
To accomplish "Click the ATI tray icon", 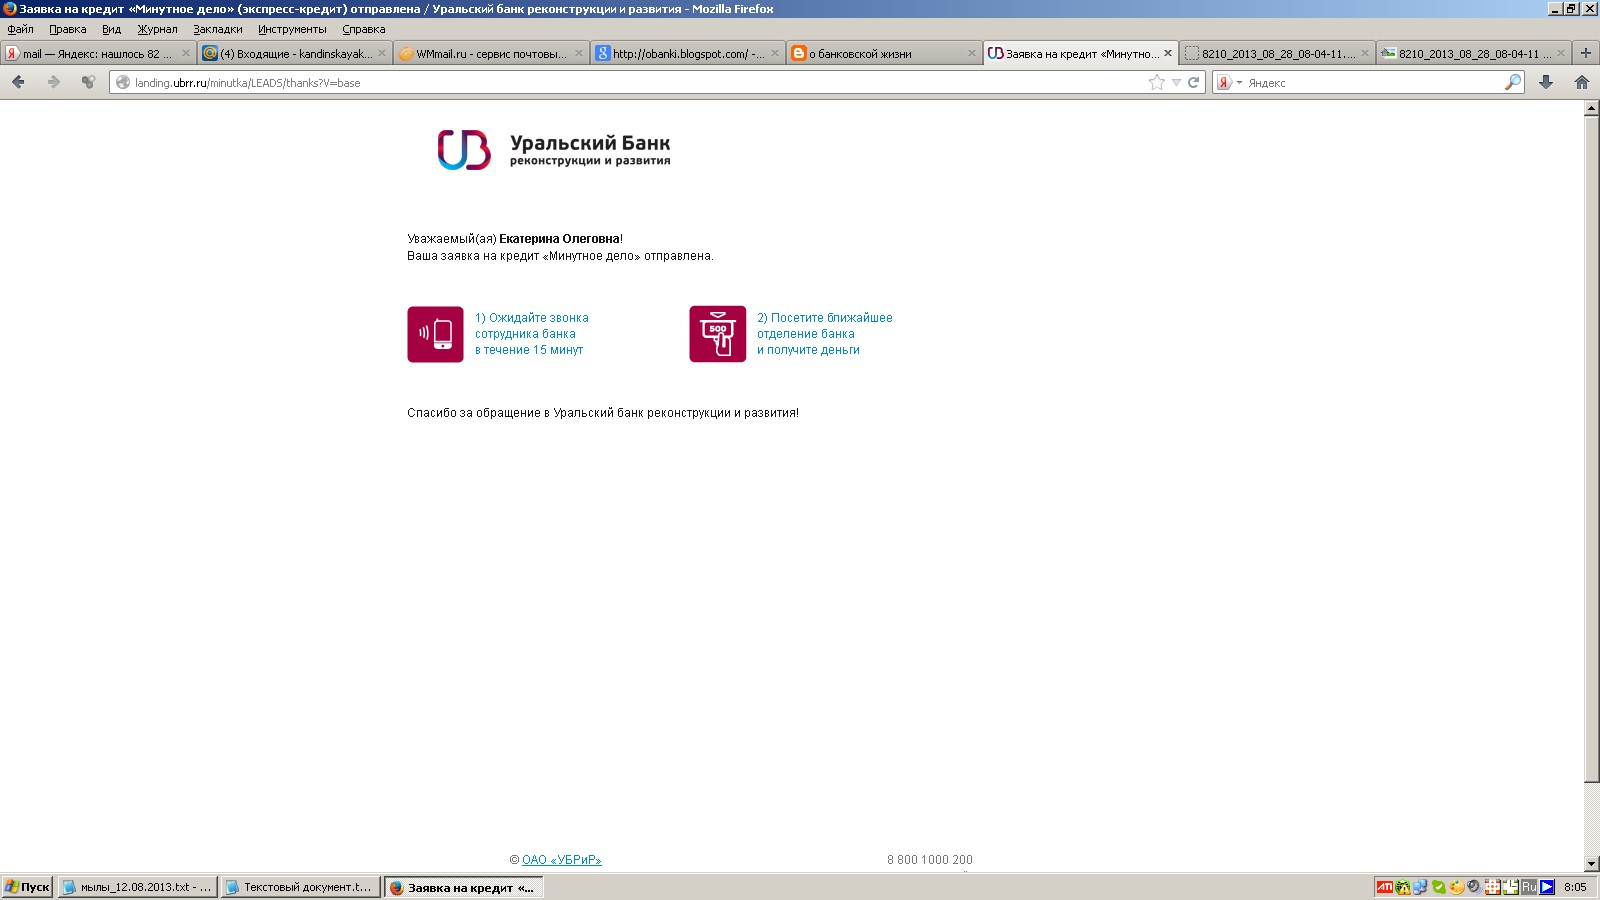I will [1384, 887].
